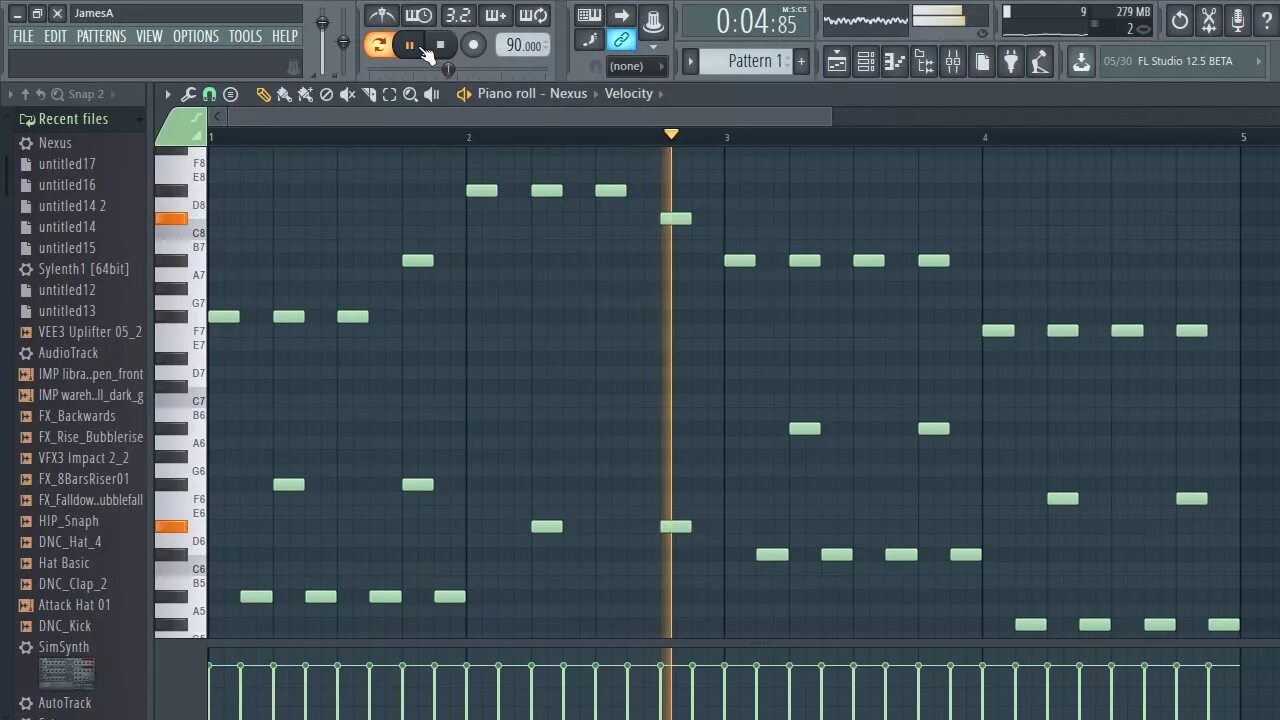Open the PATTERNS menu

[x=101, y=36]
